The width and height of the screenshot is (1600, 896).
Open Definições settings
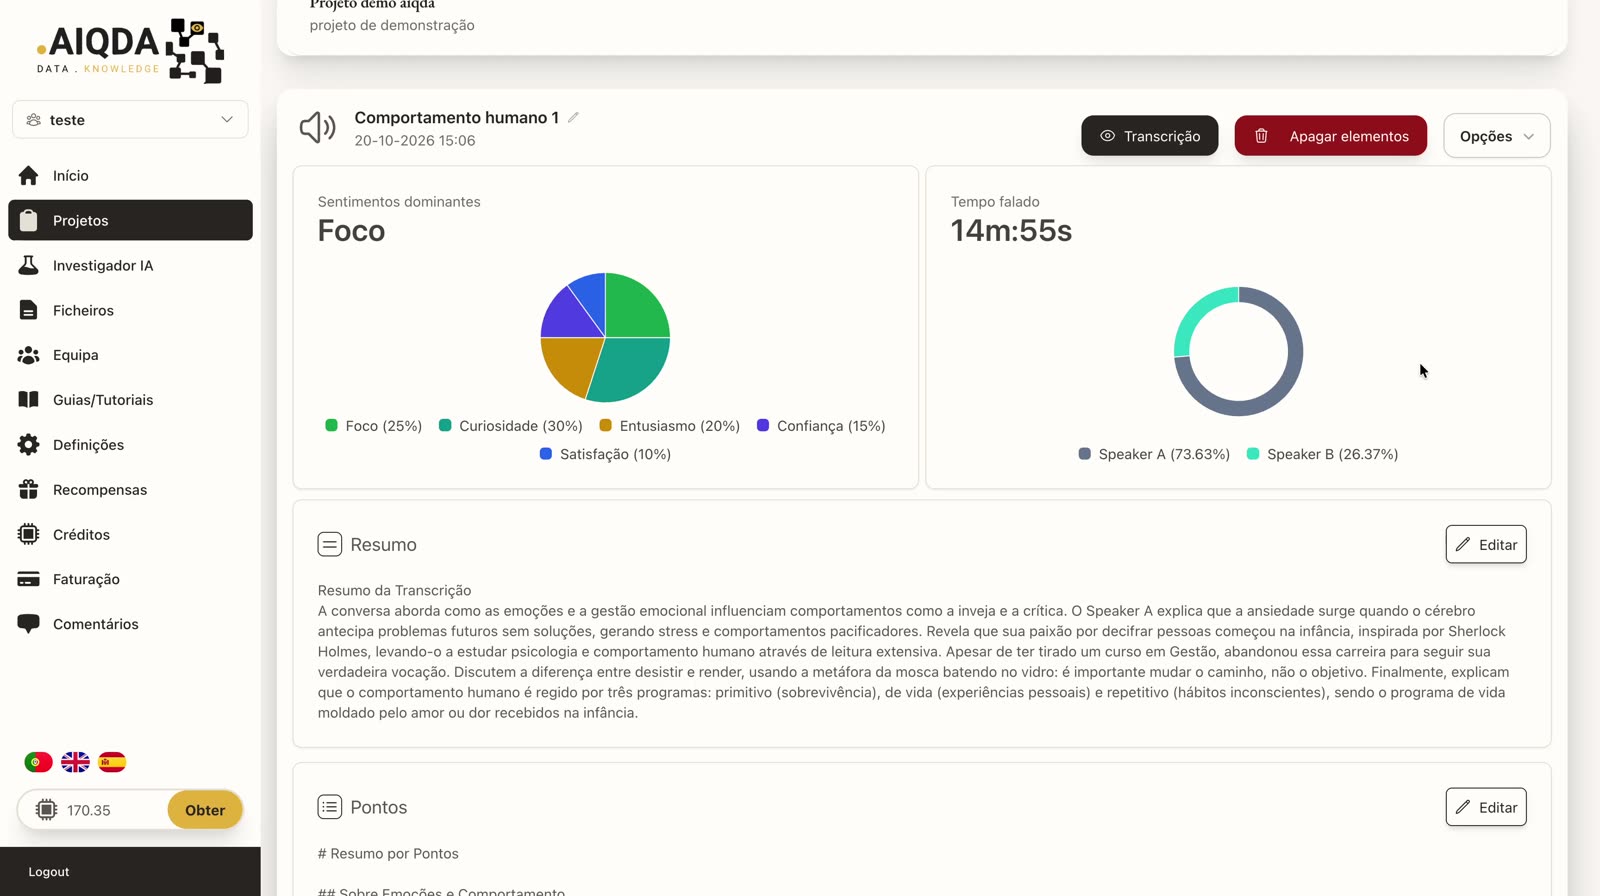(x=130, y=445)
